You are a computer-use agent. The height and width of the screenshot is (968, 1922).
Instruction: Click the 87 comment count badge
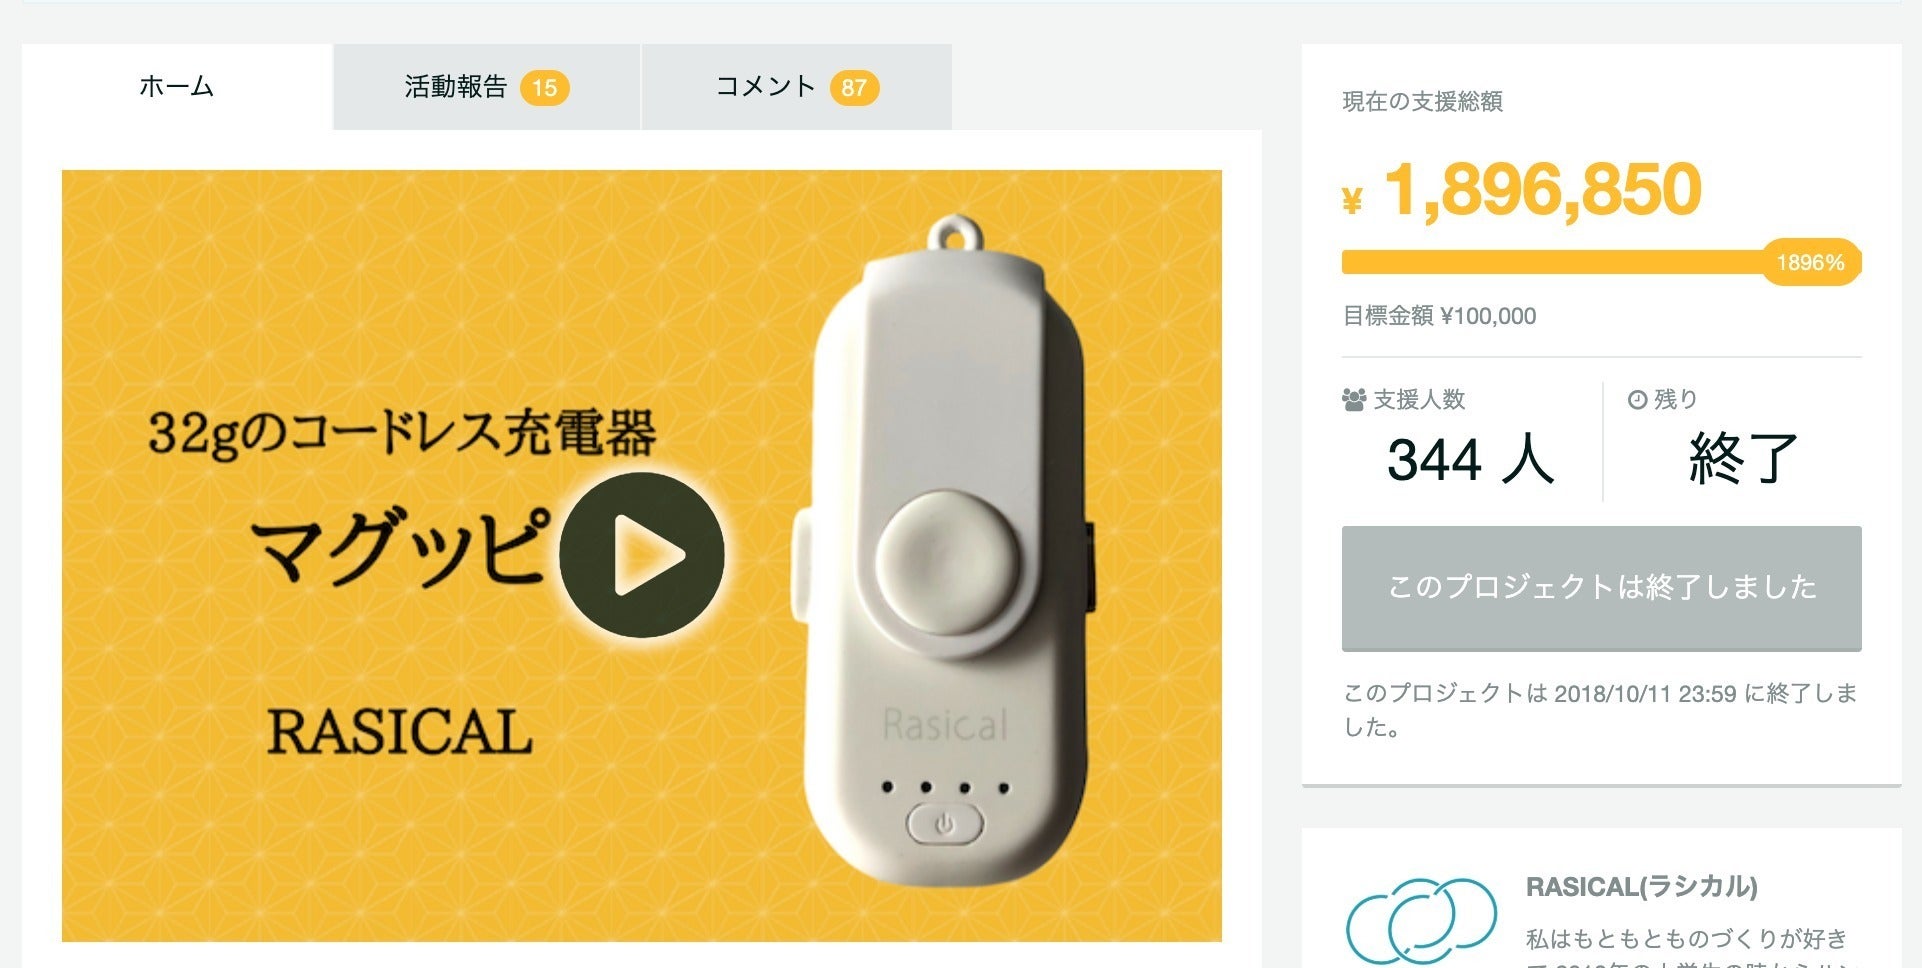click(x=854, y=88)
